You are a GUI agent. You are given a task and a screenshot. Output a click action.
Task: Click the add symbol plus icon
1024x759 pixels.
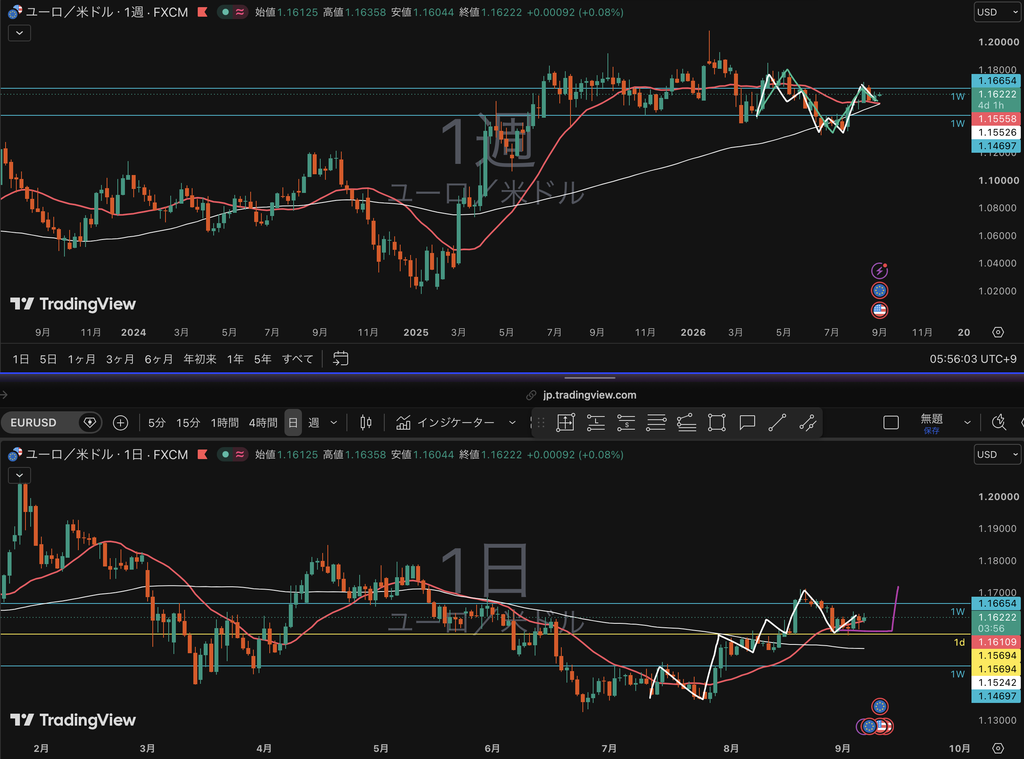[120, 423]
